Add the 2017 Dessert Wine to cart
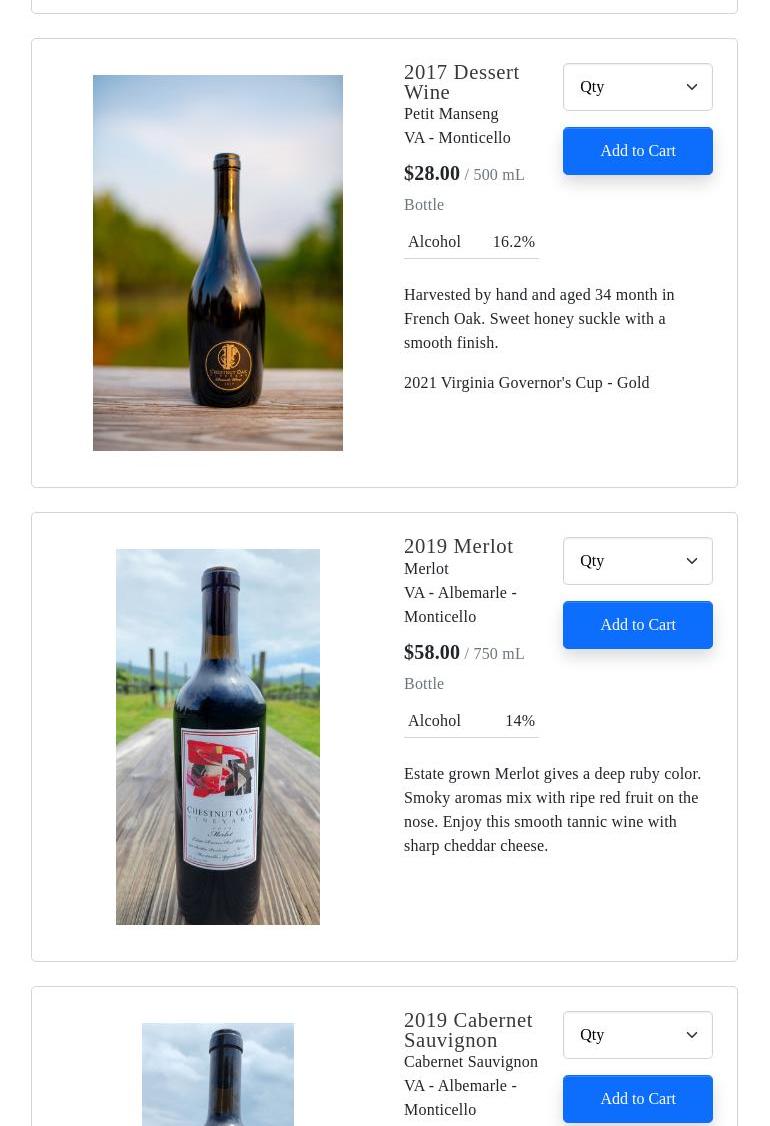 637,151
